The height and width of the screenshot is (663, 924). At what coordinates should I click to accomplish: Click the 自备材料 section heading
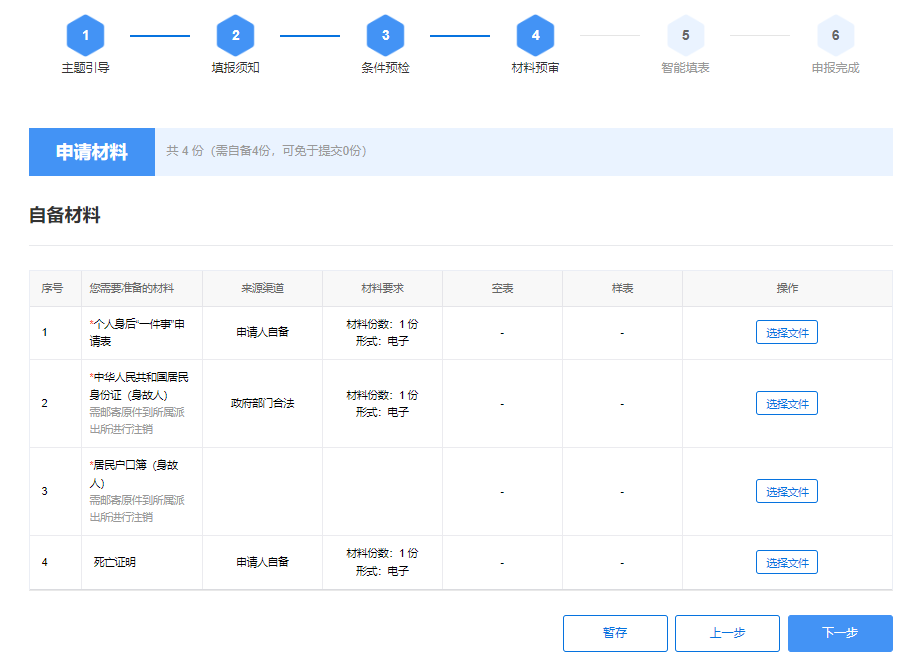64,215
